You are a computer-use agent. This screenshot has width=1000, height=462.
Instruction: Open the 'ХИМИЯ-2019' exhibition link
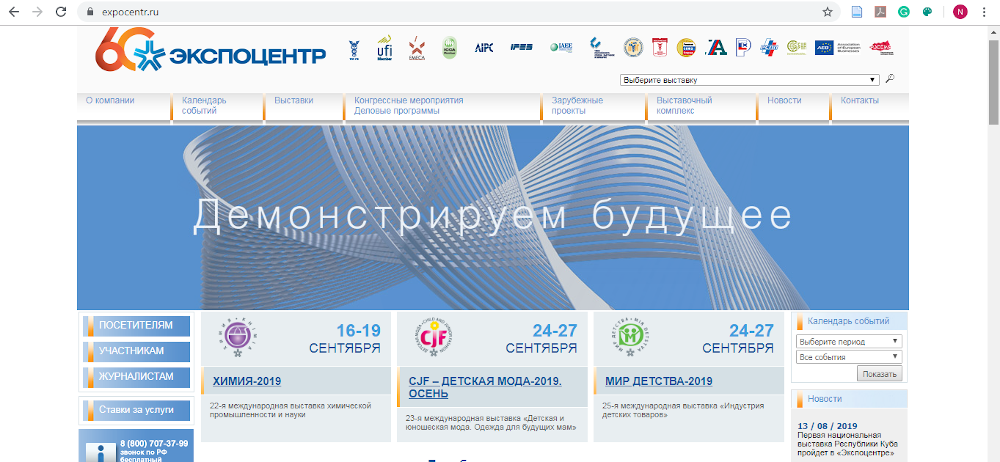click(x=247, y=382)
